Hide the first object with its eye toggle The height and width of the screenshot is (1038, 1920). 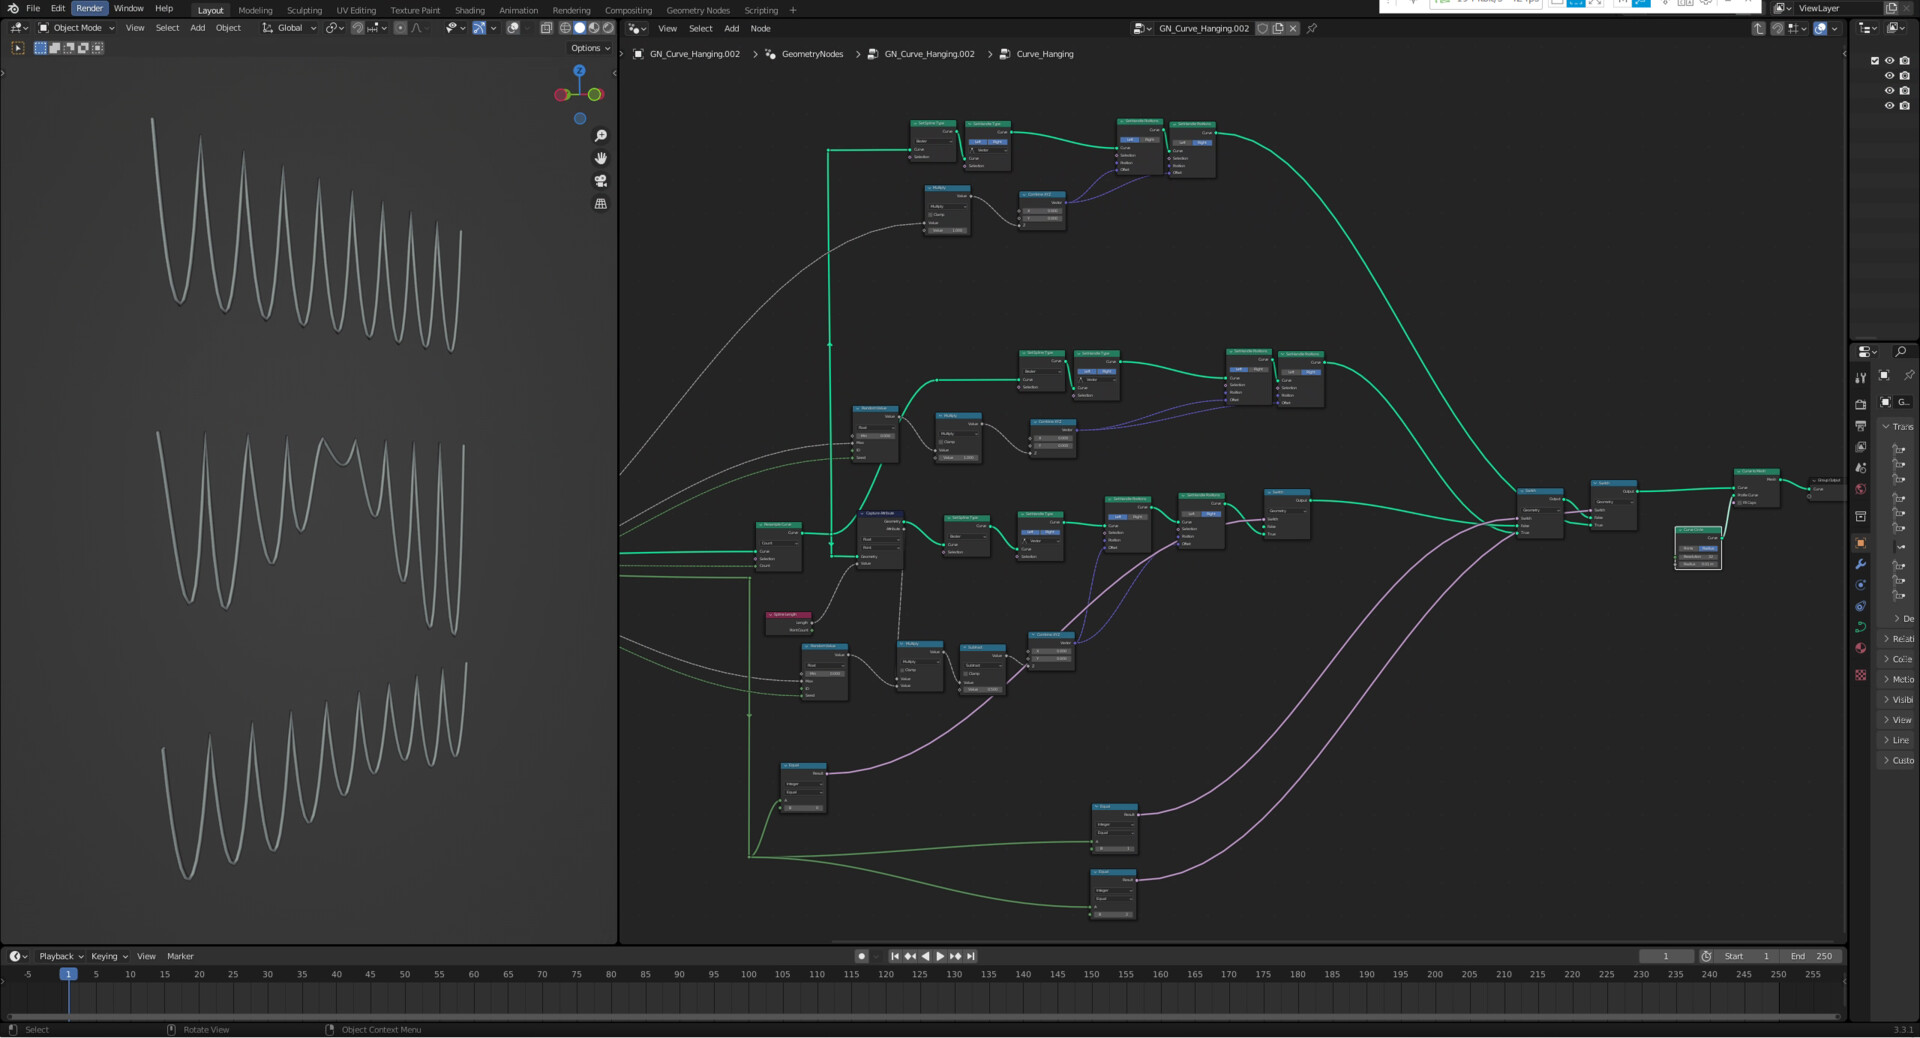click(1889, 75)
